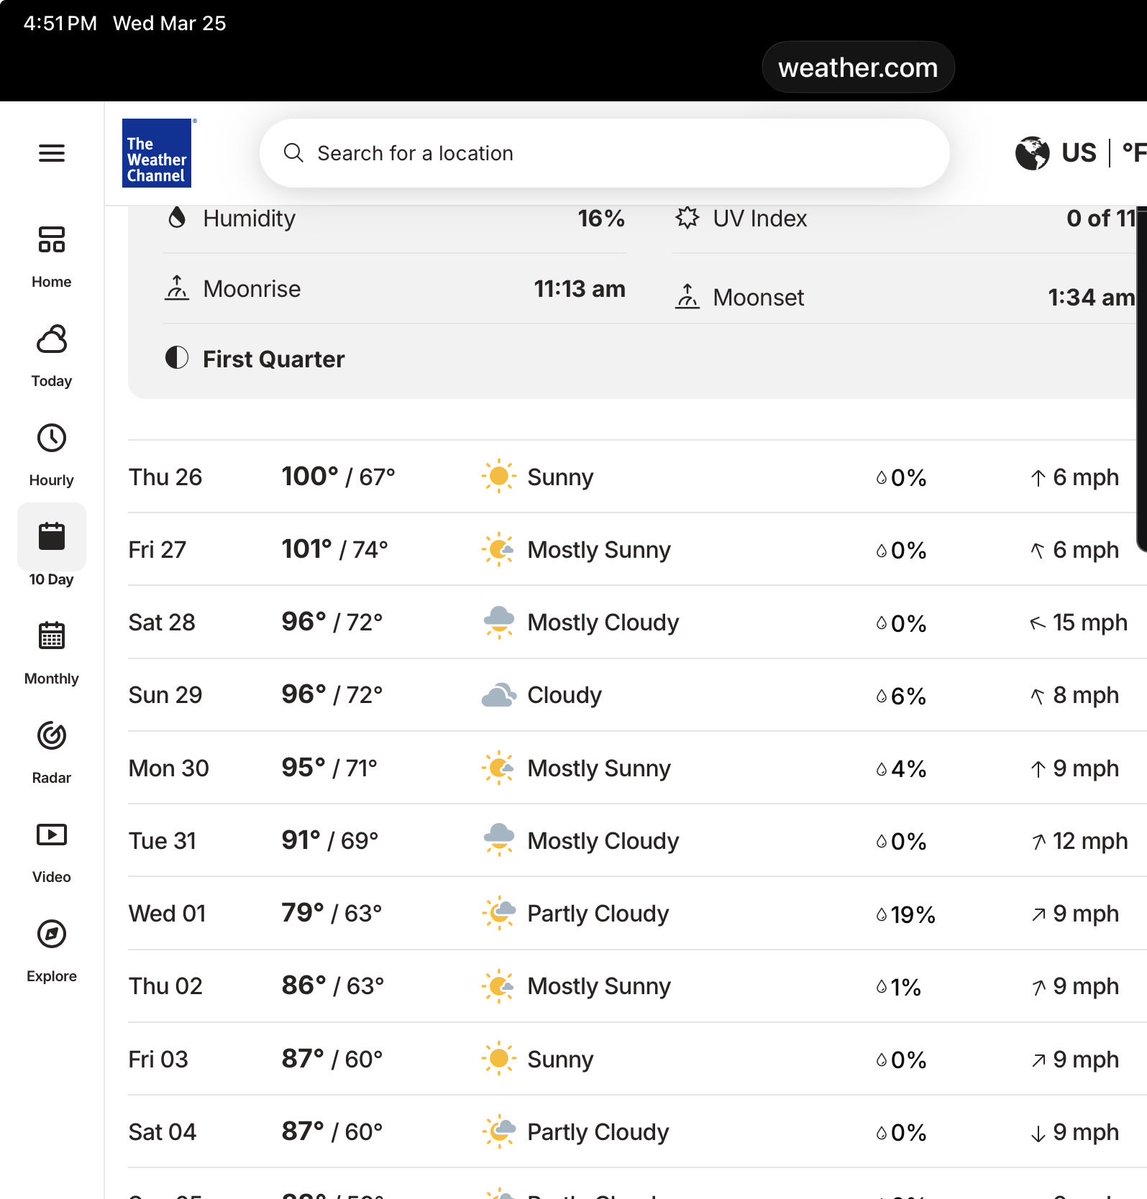Click the Mostly Sunny icon for Thu 02
The width and height of the screenshot is (1147, 1199).
(x=499, y=986)
